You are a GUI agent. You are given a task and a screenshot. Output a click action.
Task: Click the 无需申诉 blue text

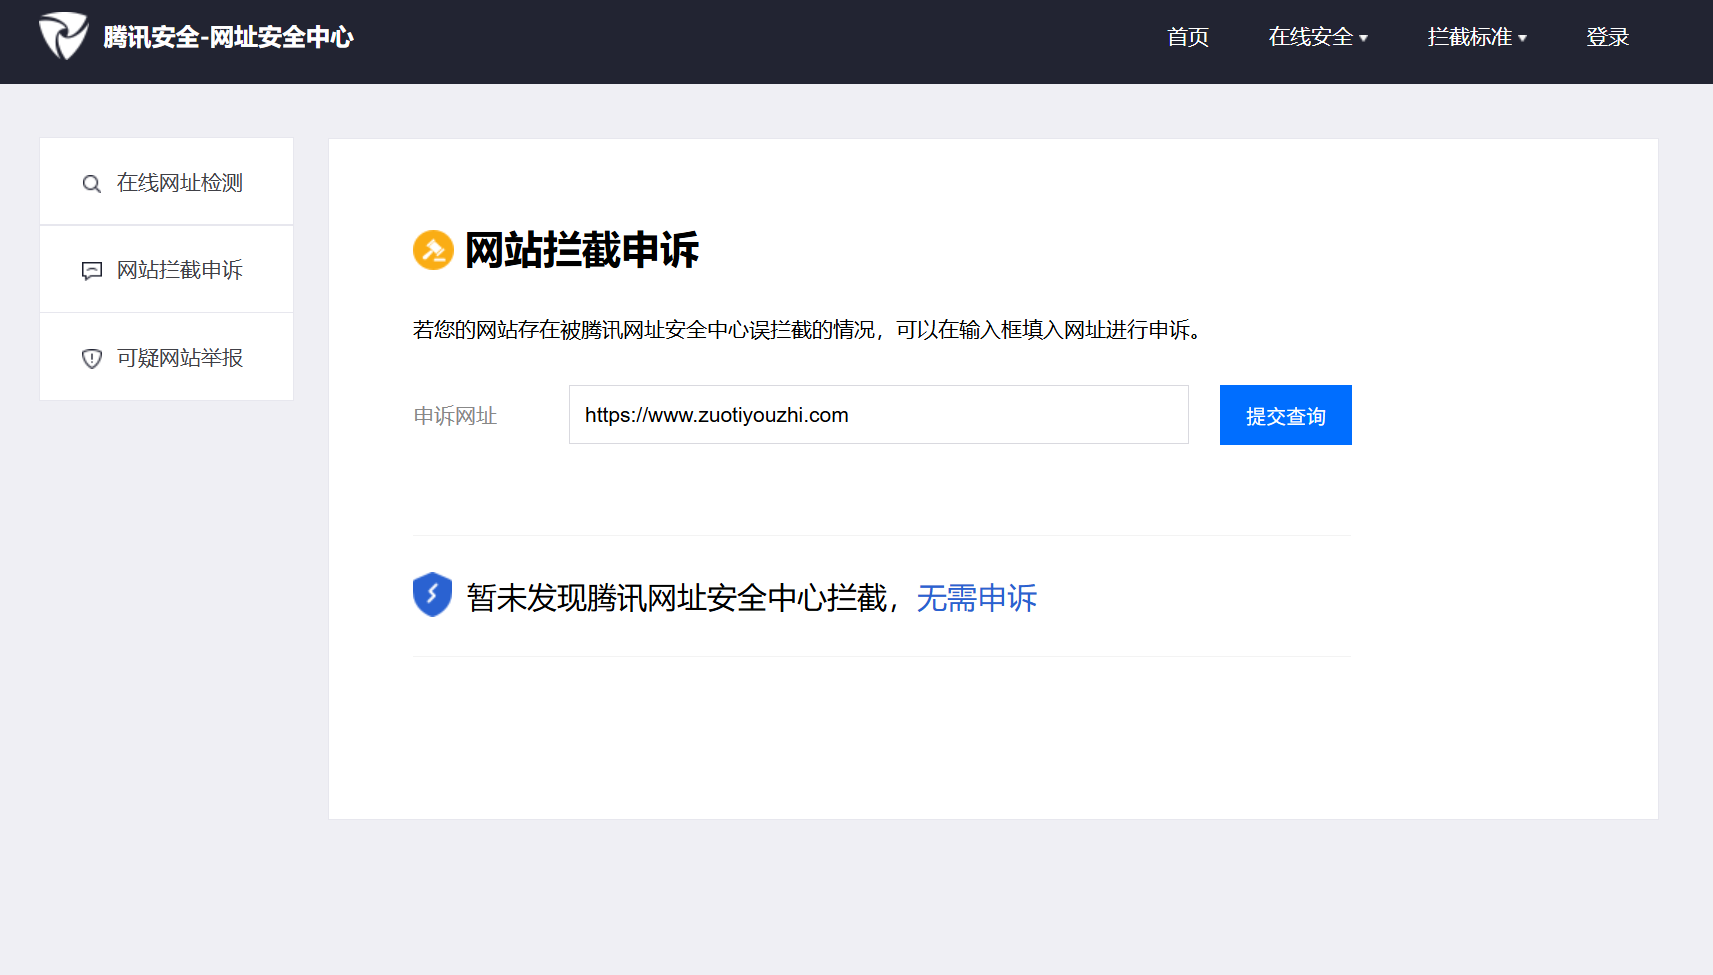977,598
